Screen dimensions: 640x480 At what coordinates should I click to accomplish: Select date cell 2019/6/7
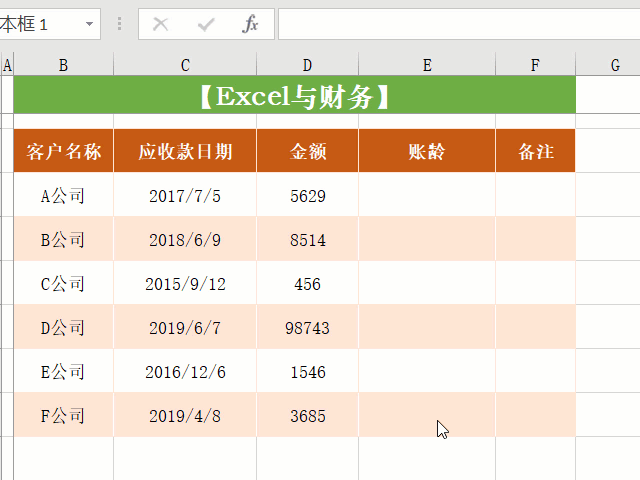coord(185,327)
